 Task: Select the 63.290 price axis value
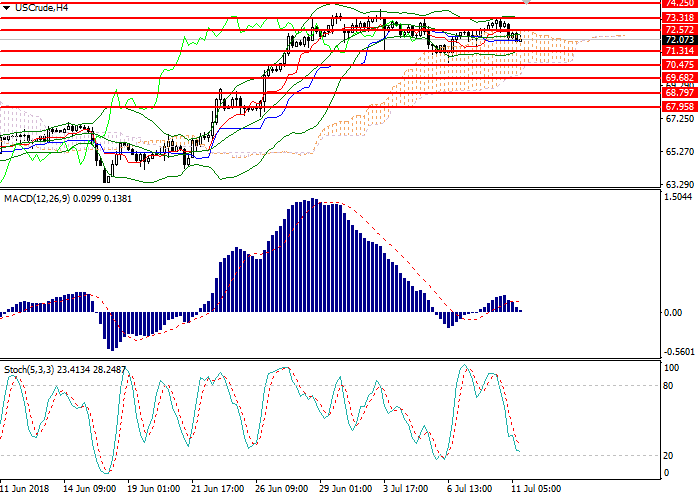point(680,184)
